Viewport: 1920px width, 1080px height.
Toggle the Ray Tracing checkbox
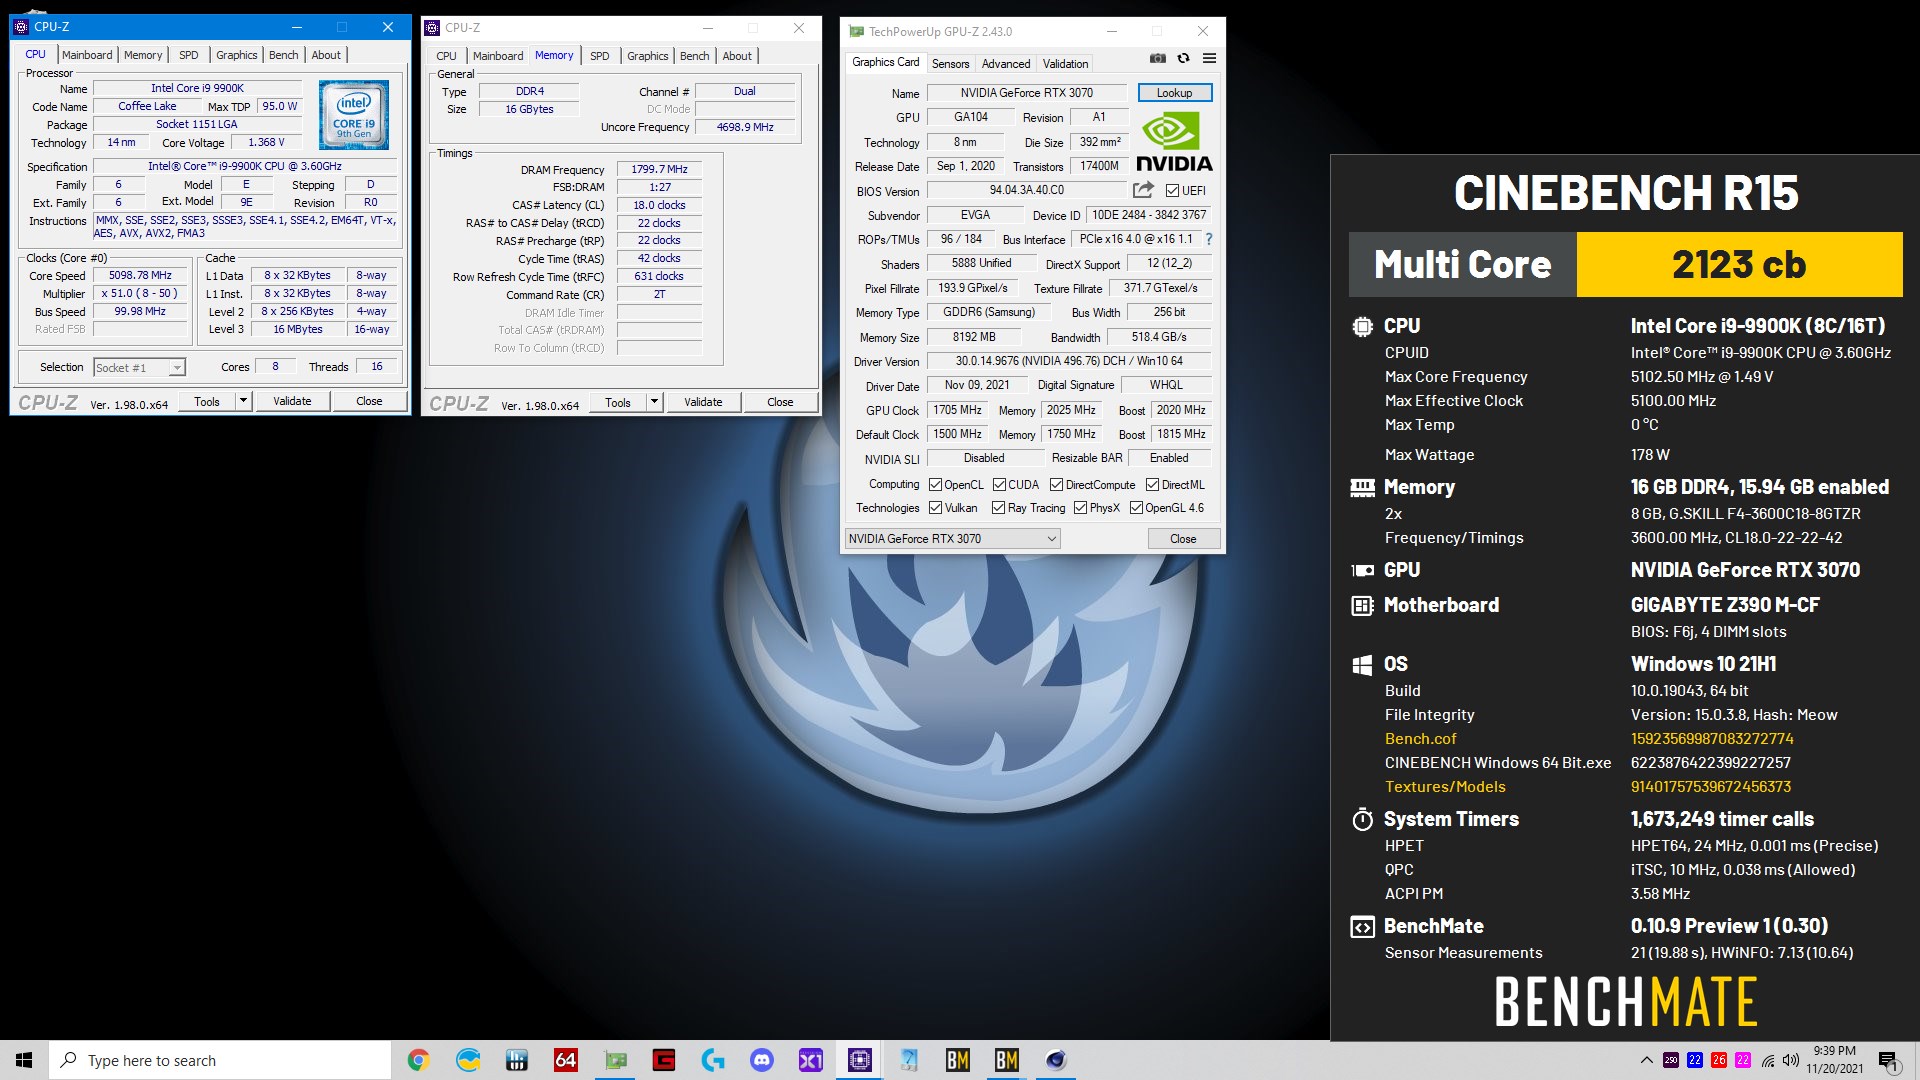tap(998, 508)
